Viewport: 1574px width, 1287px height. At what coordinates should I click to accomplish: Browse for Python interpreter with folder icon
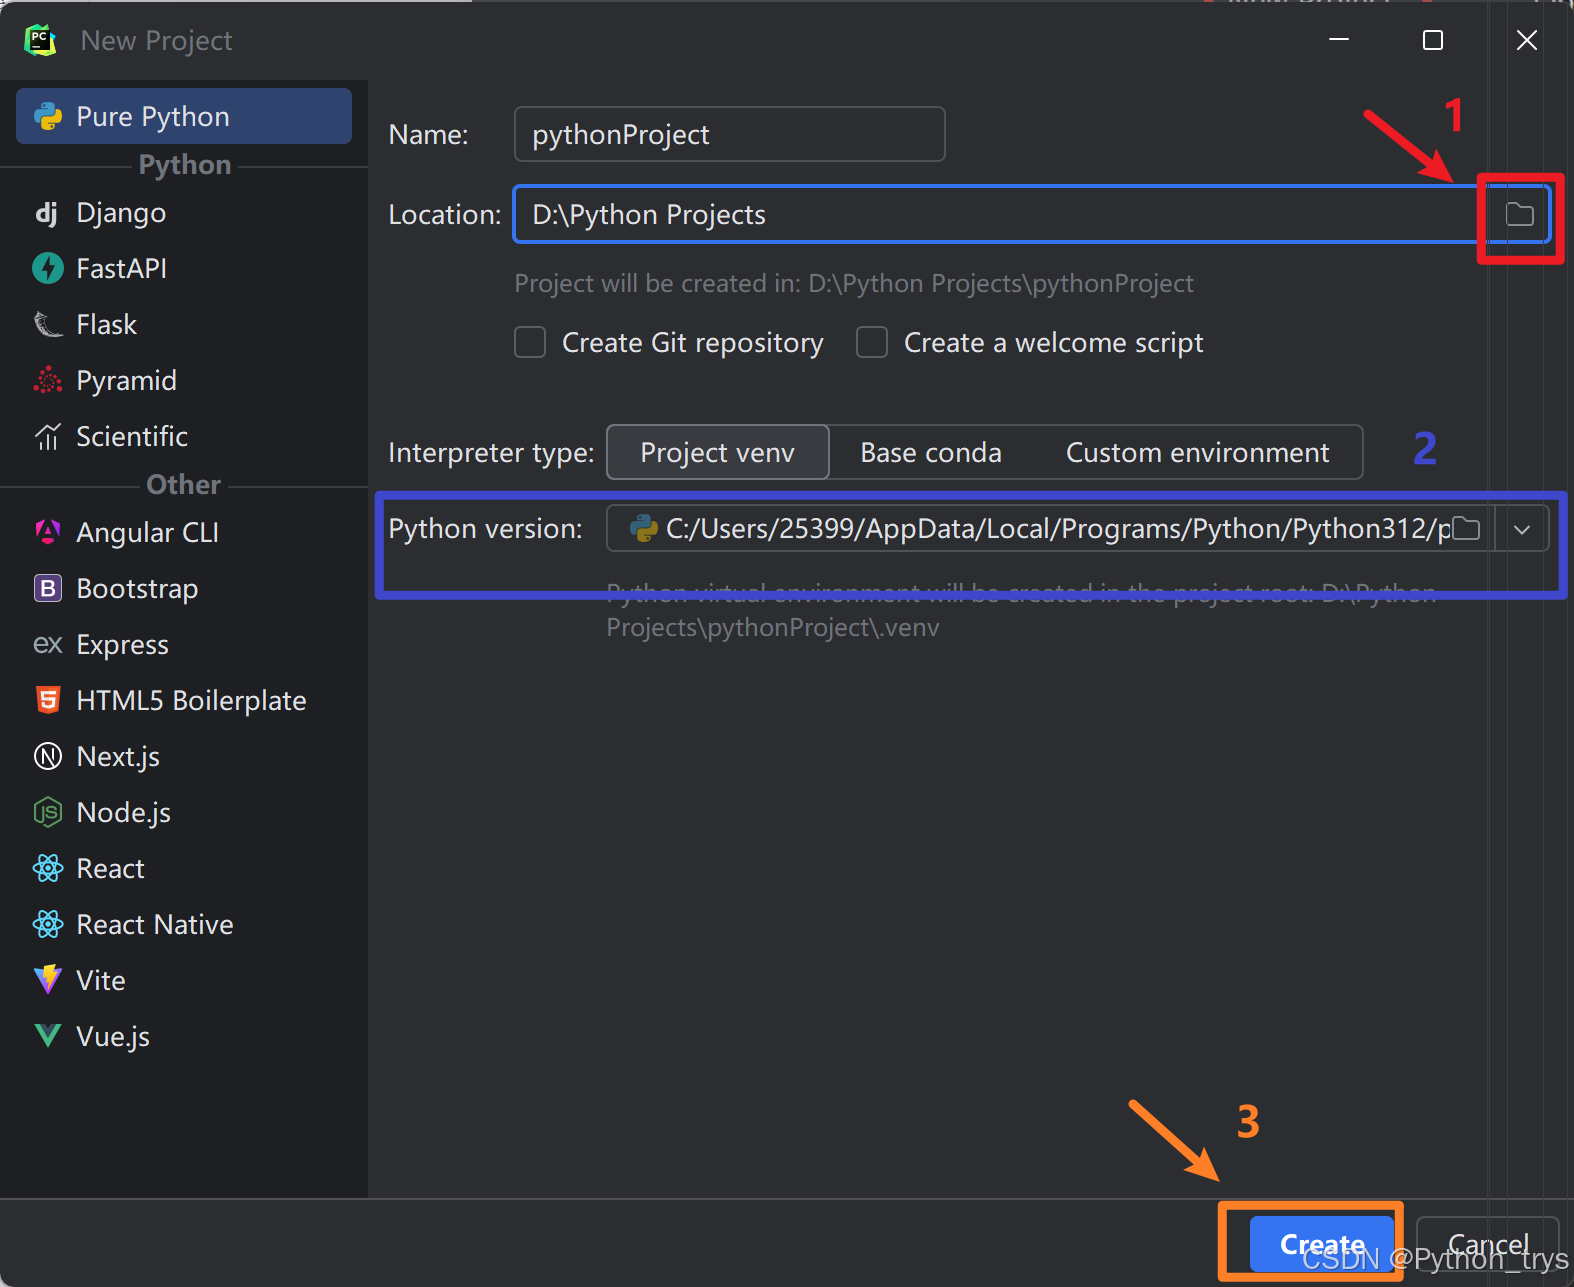pos(1466,528)
